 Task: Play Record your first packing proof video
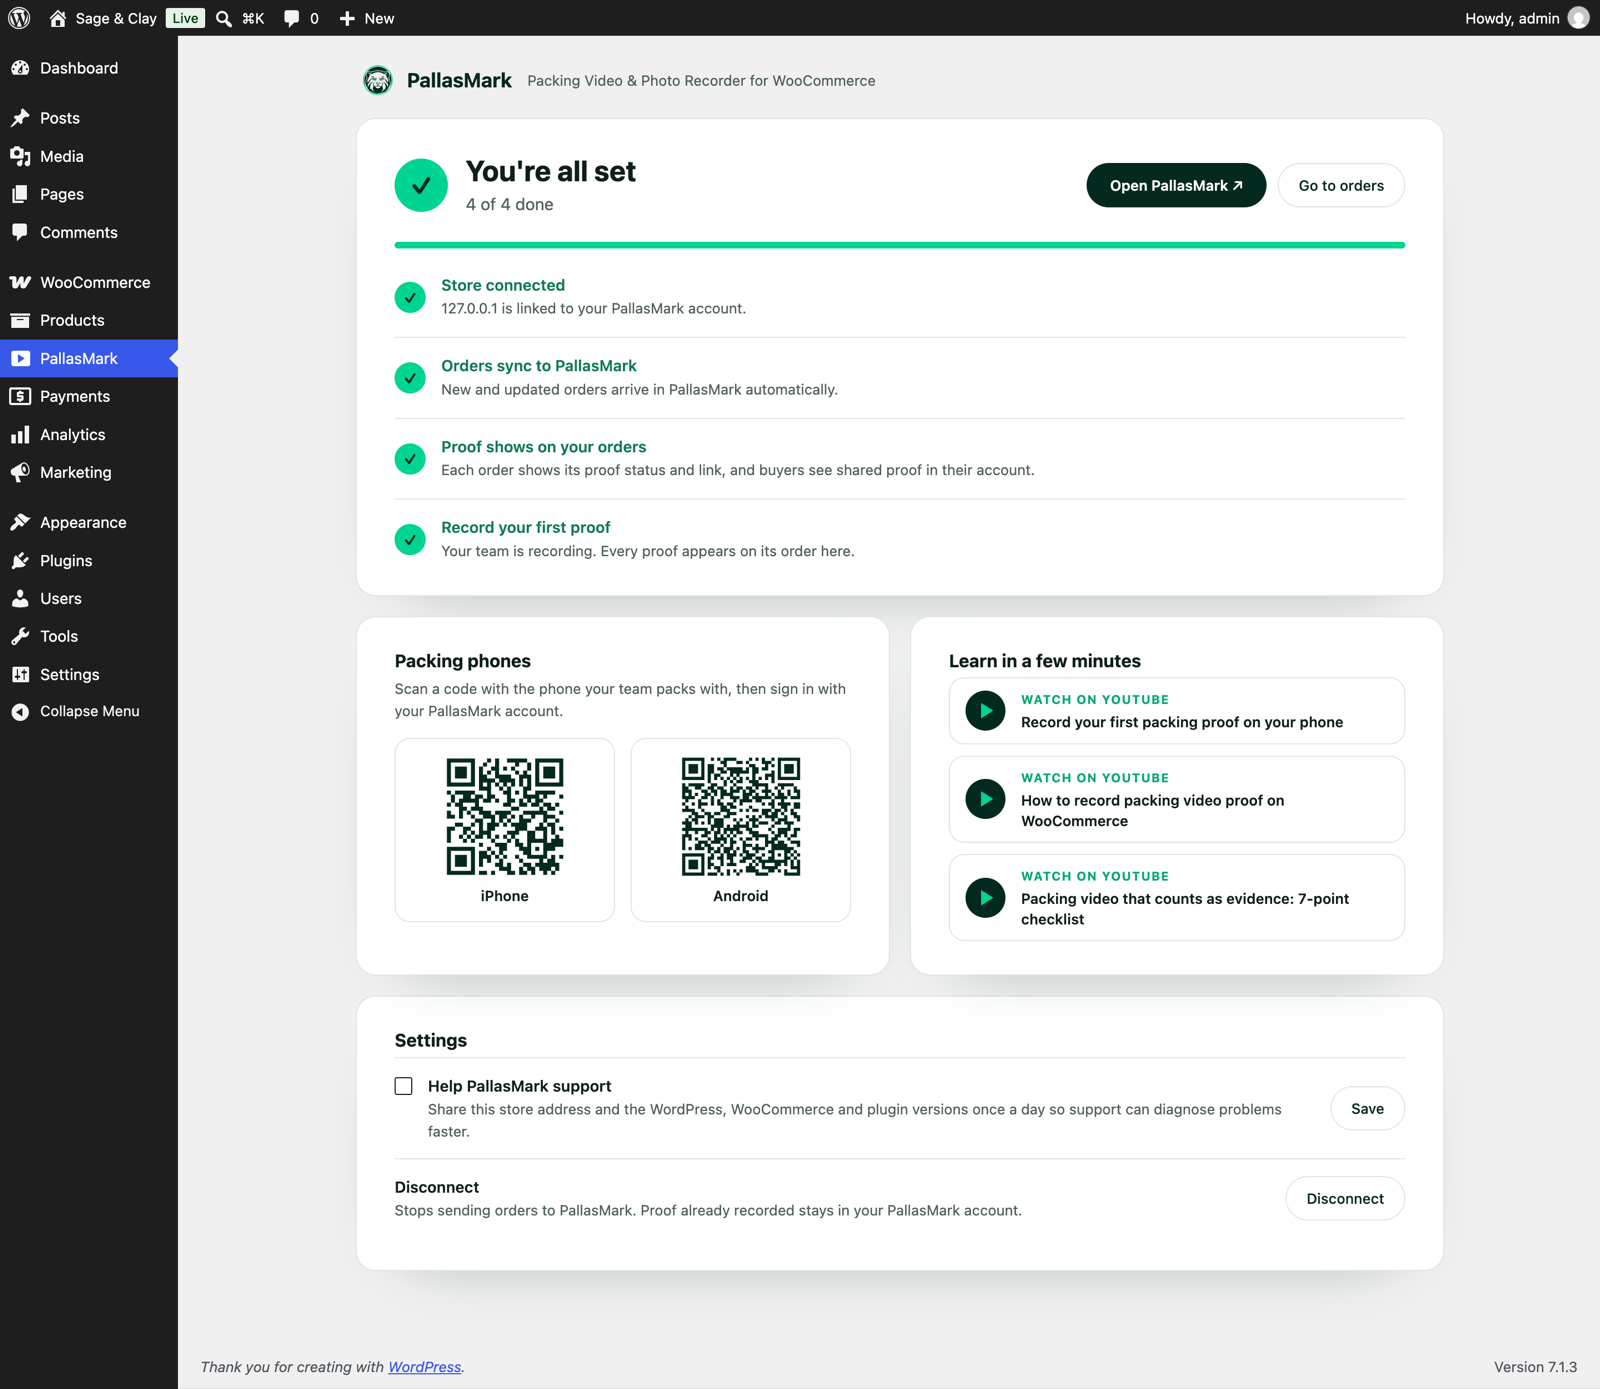[1176, 711]
